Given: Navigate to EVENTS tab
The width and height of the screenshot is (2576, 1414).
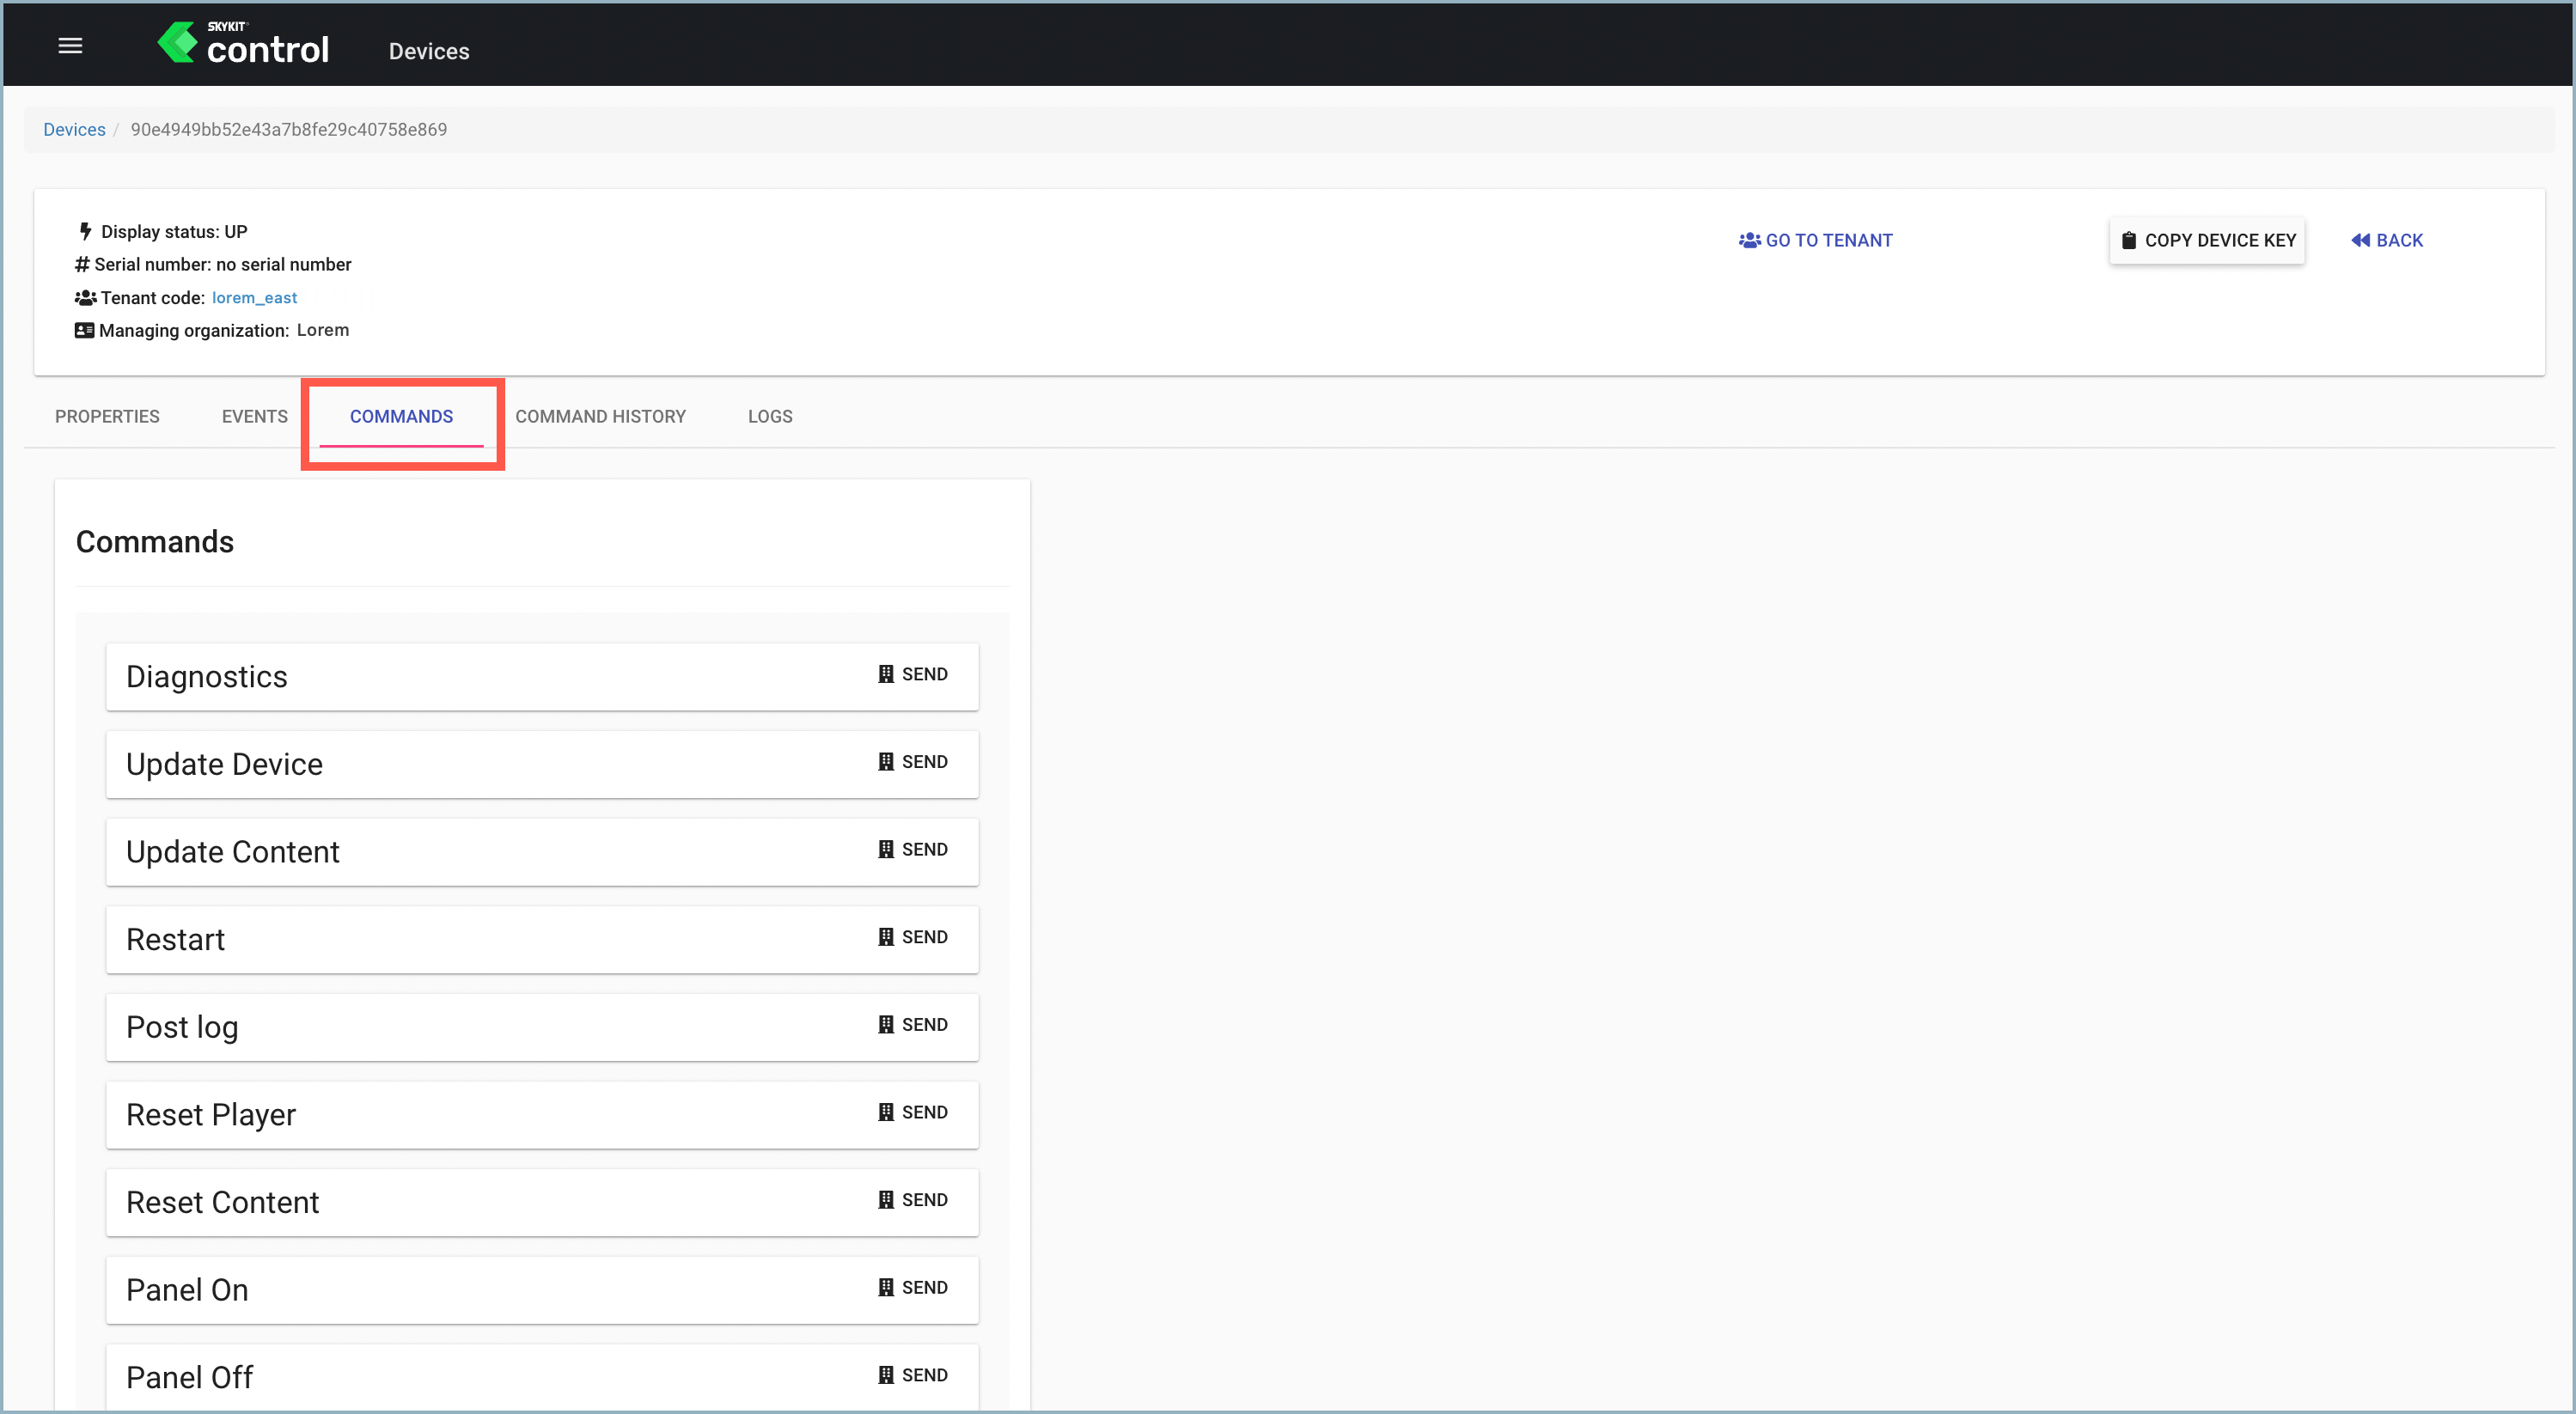Looking at the screenshot, I should (254, 416).
